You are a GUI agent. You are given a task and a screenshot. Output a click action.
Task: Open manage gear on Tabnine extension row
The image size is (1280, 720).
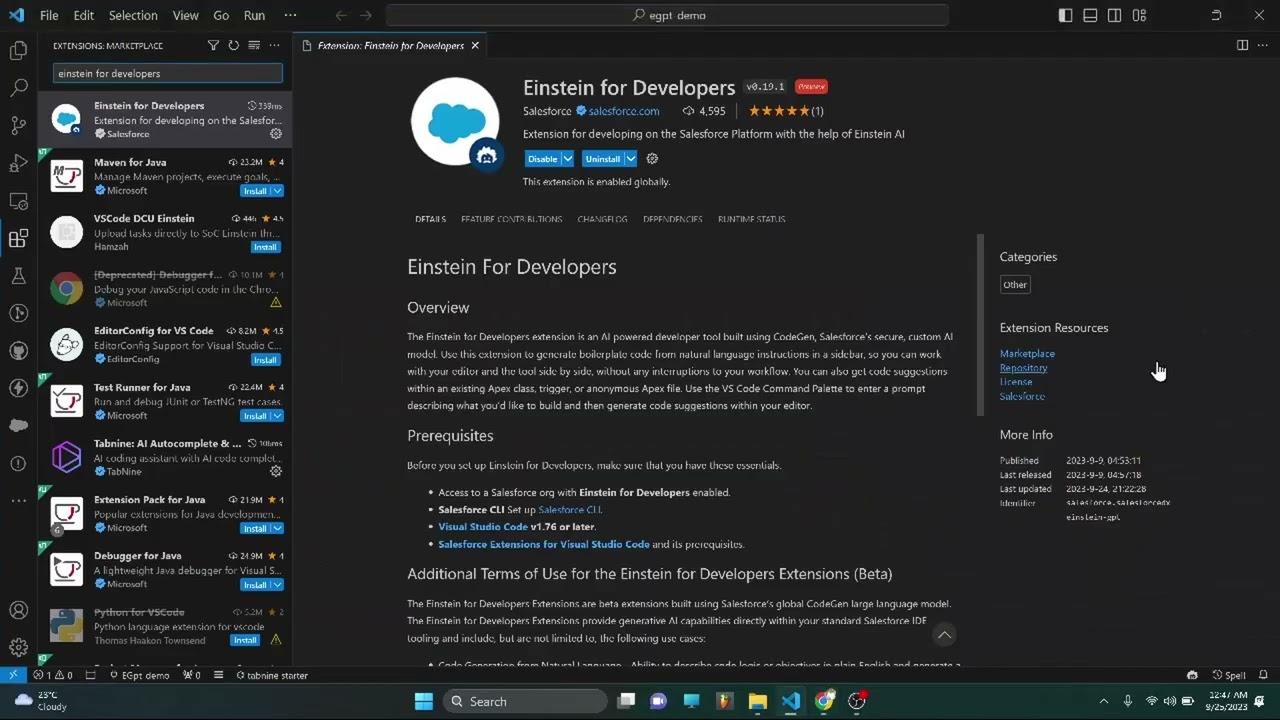tap(276, 471)
